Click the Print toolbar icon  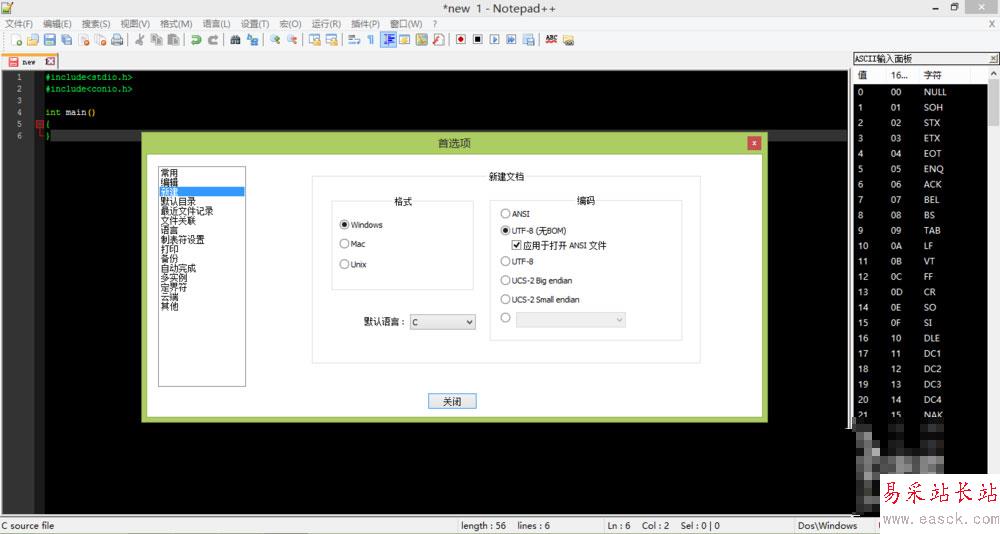(x=117, y=40)
